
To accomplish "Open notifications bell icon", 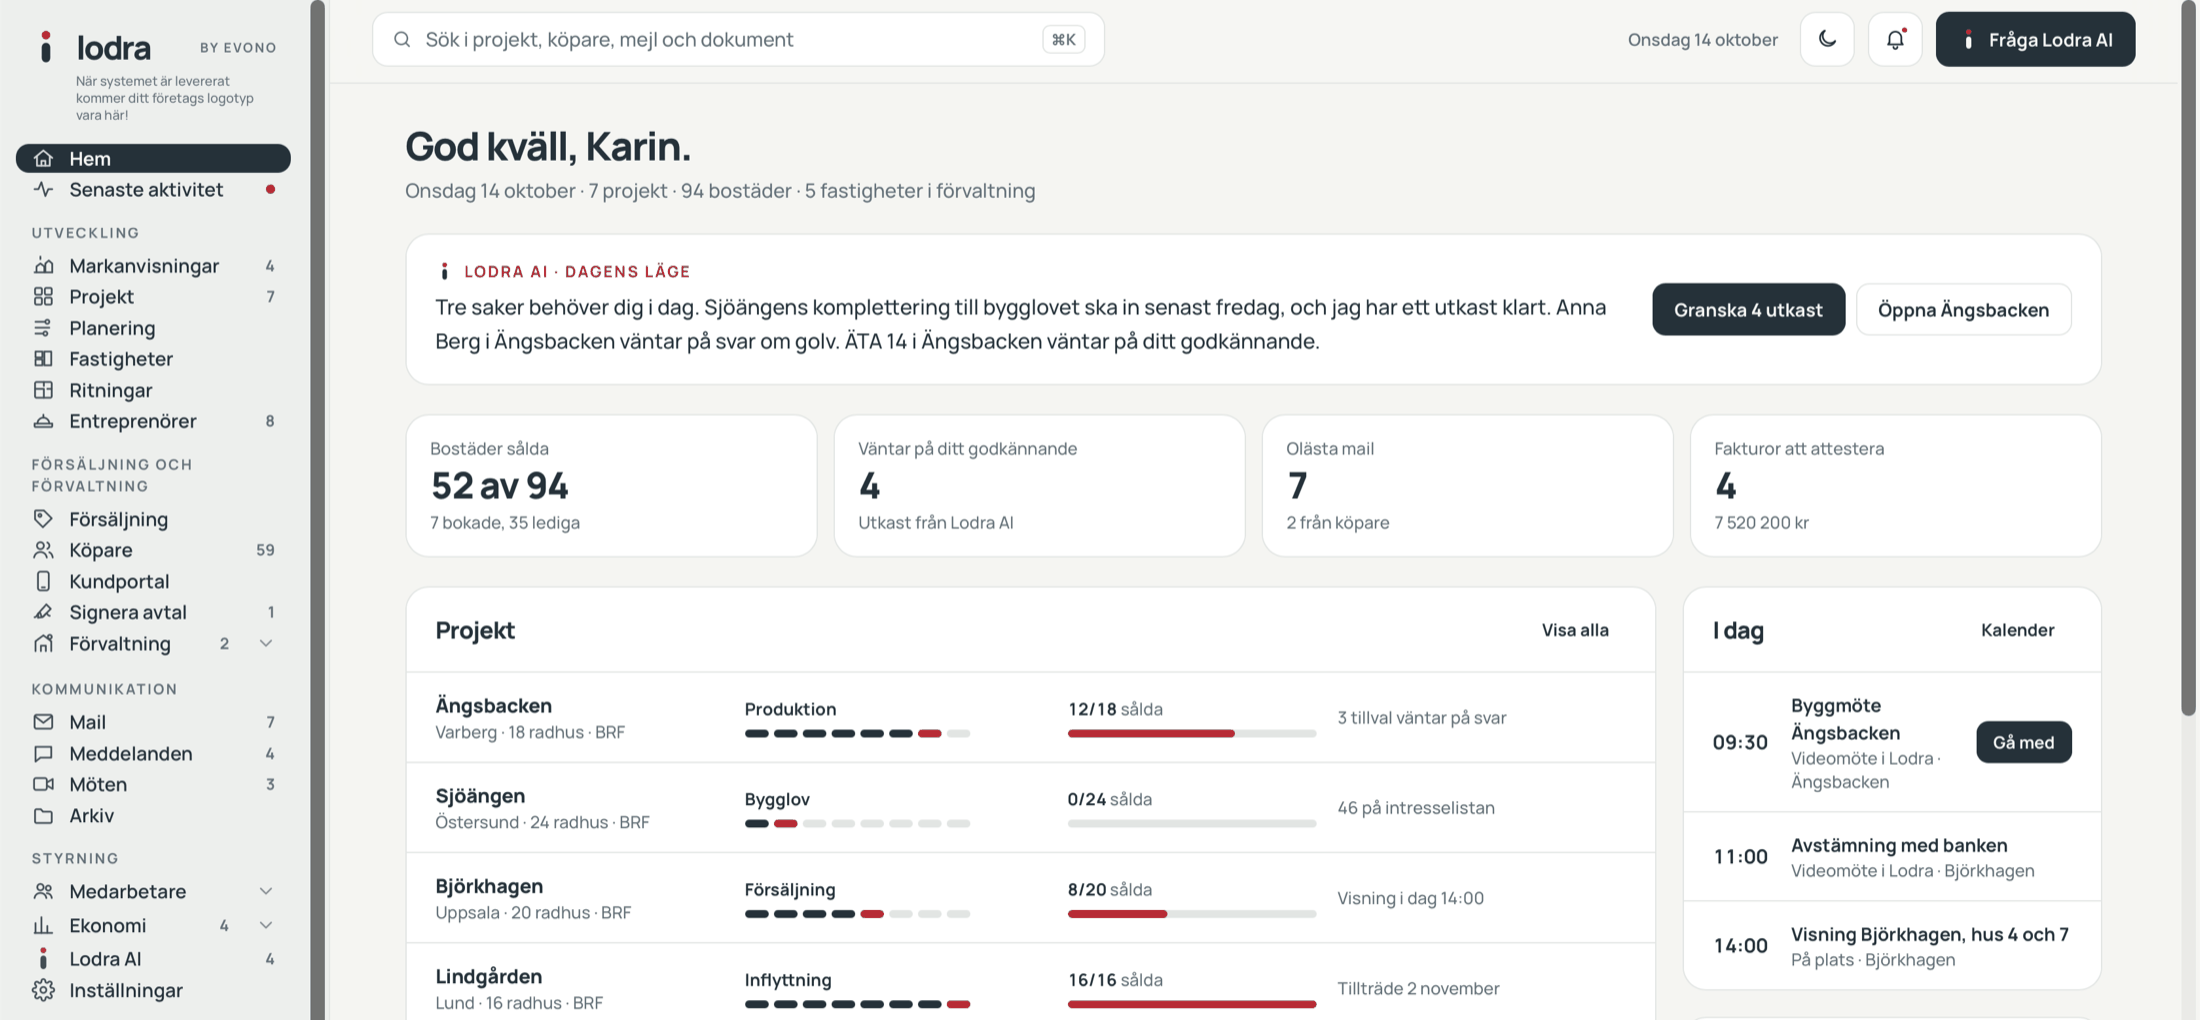I will [1895, 39].
